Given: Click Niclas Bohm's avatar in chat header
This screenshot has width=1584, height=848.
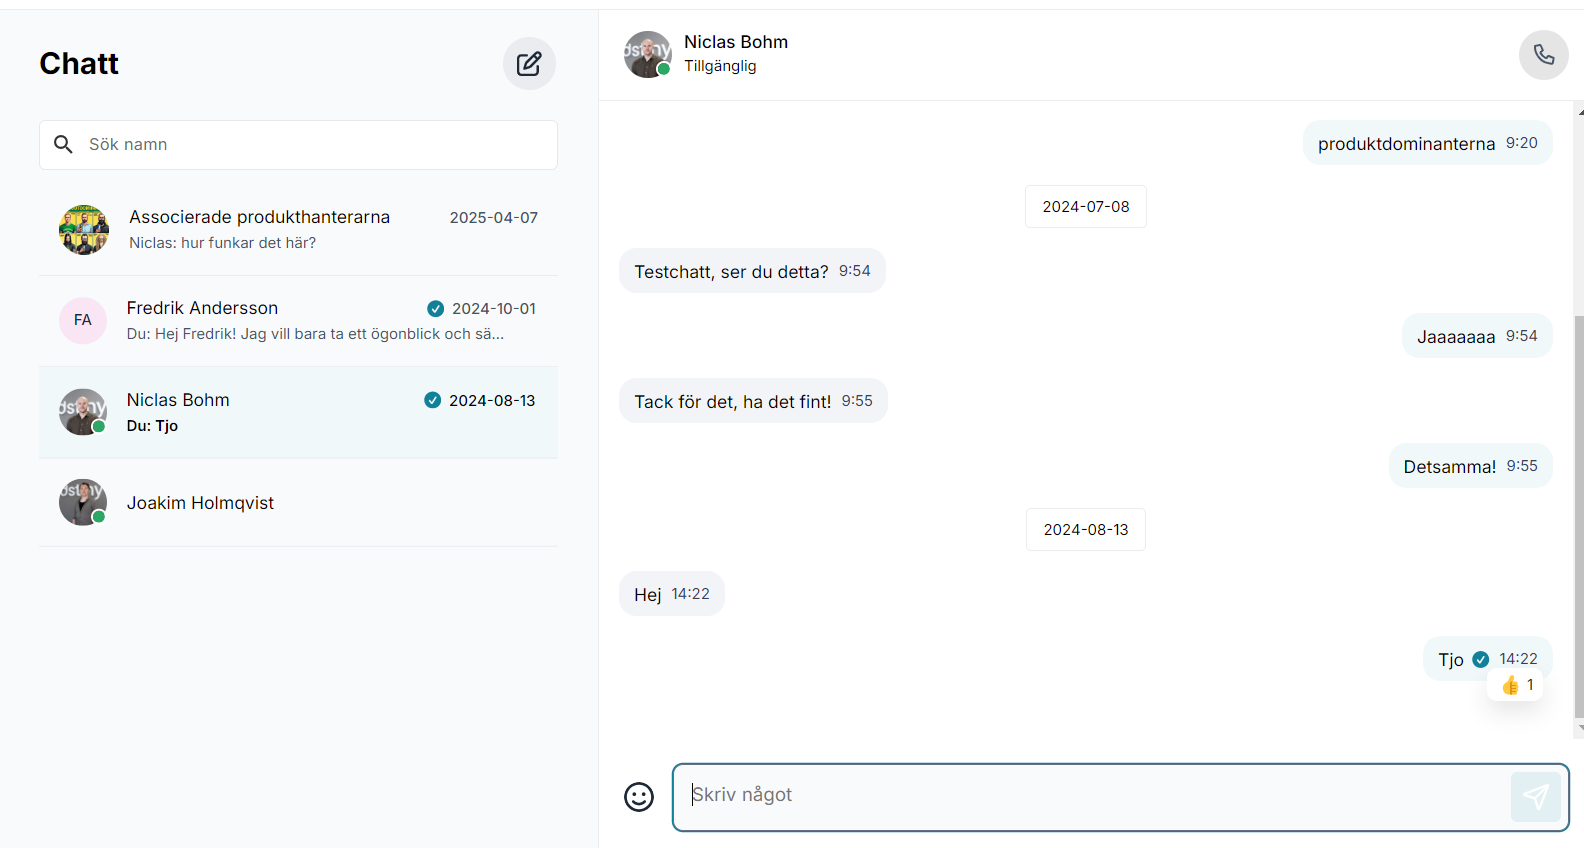Looking at the screenshot, I should [647, 54].
